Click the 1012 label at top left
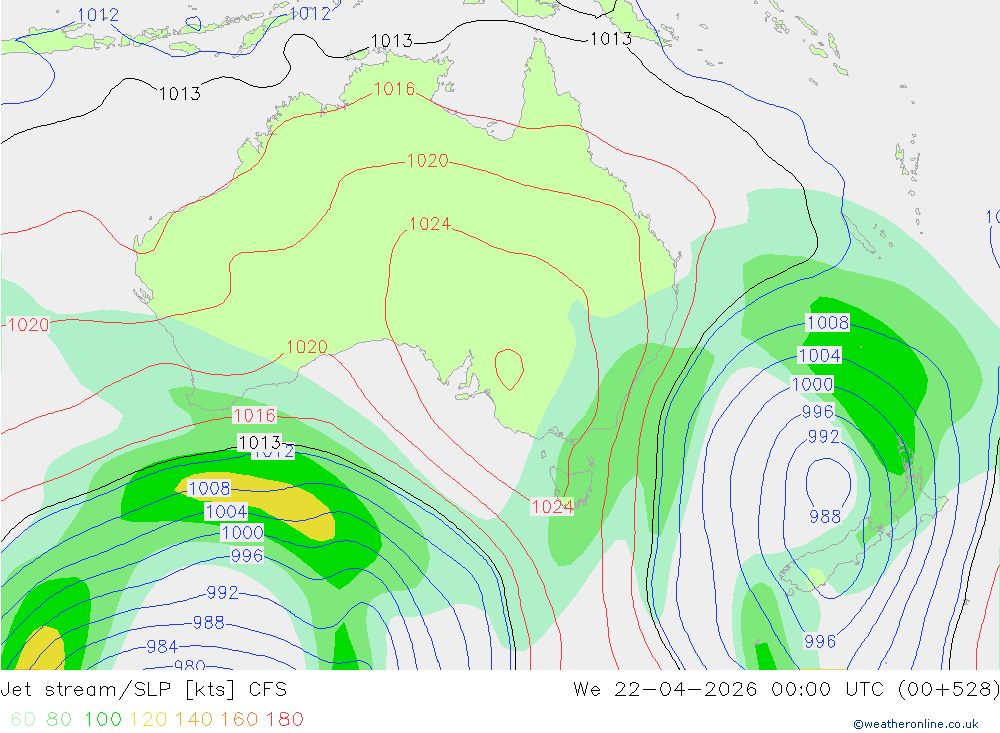Screen dimensions: 1000x733 (x=98, y=15)
